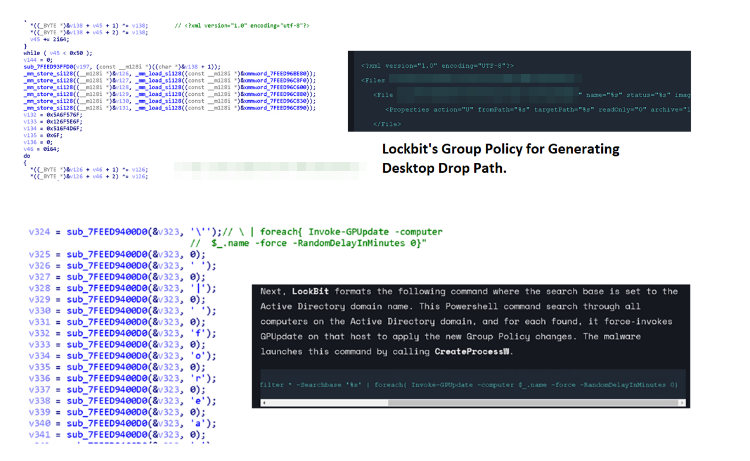The height and width of the screenshot is (461, 750).
Task: Click the 'v338' line with character 'e'
Action: click(122, 401)
